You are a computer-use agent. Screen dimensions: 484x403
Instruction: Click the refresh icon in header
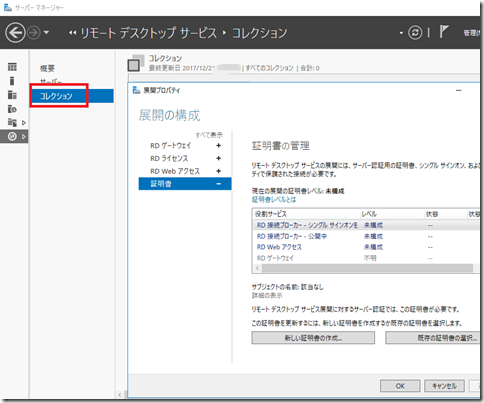pyautogui.click(x=415, y=33)
